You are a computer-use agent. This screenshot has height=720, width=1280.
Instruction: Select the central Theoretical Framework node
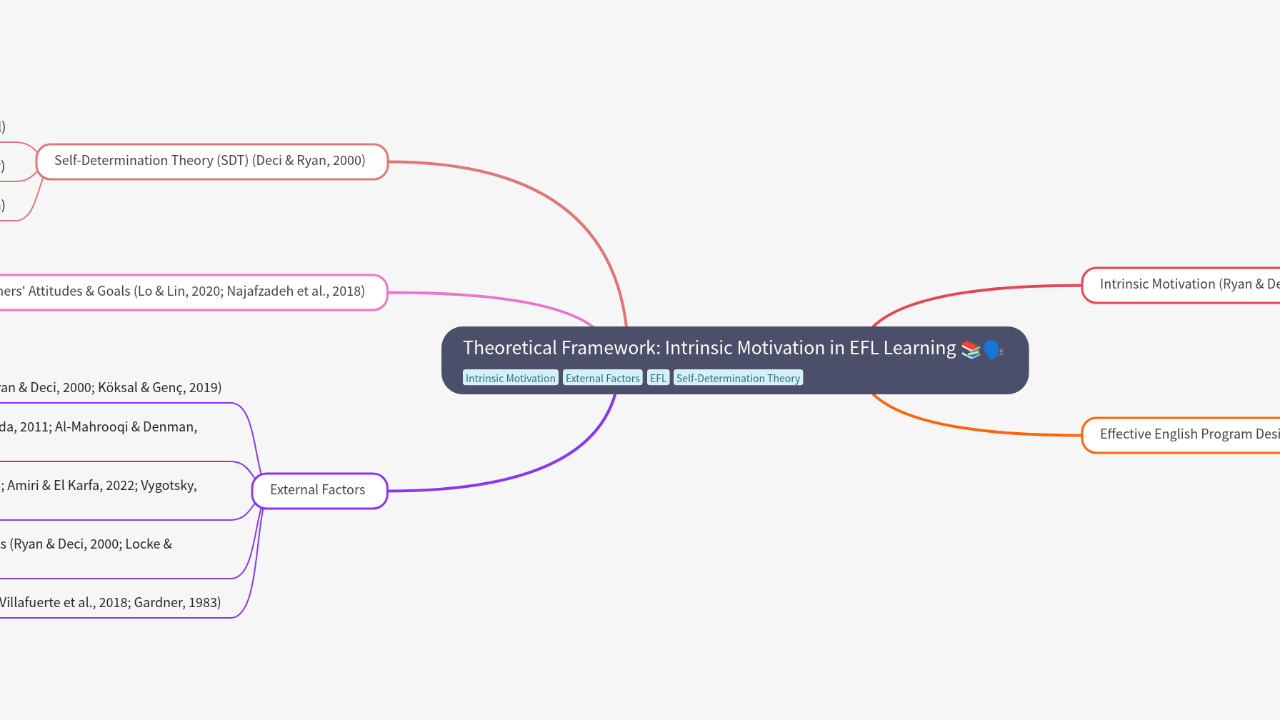point(735,360)
